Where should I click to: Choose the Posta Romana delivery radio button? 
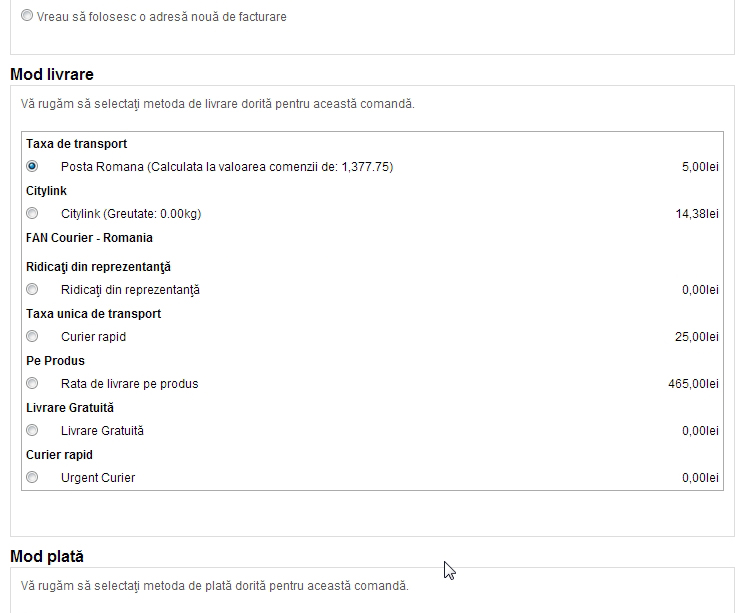32,166
